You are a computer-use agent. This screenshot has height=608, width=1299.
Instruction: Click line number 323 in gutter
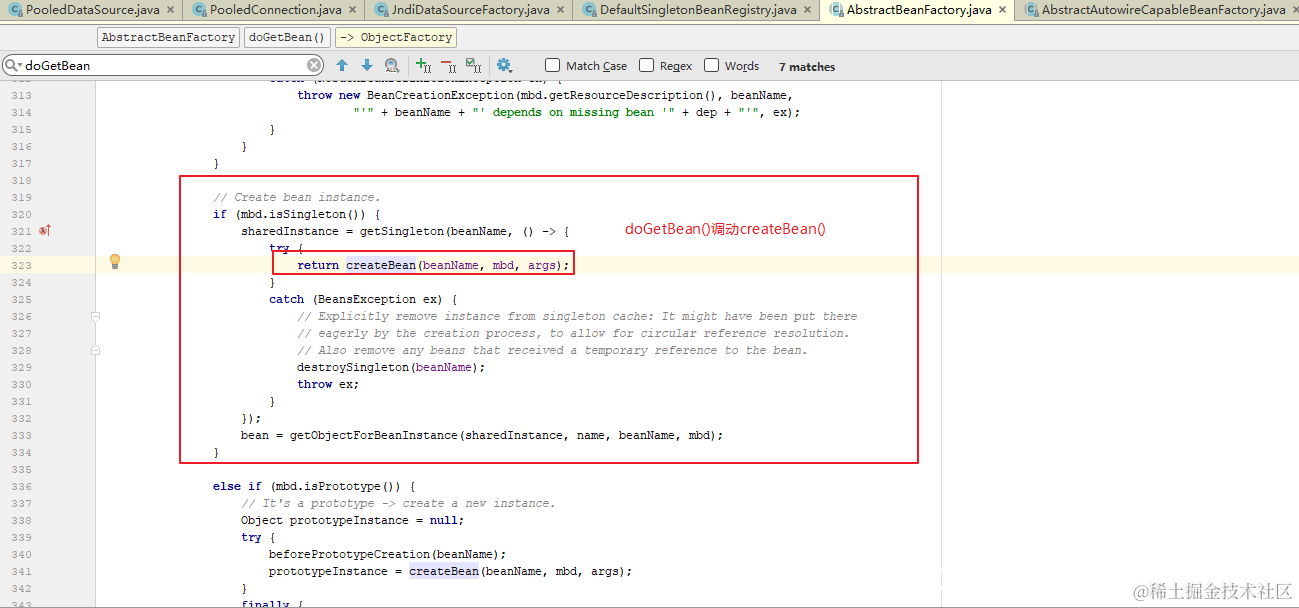coord(22,265)
